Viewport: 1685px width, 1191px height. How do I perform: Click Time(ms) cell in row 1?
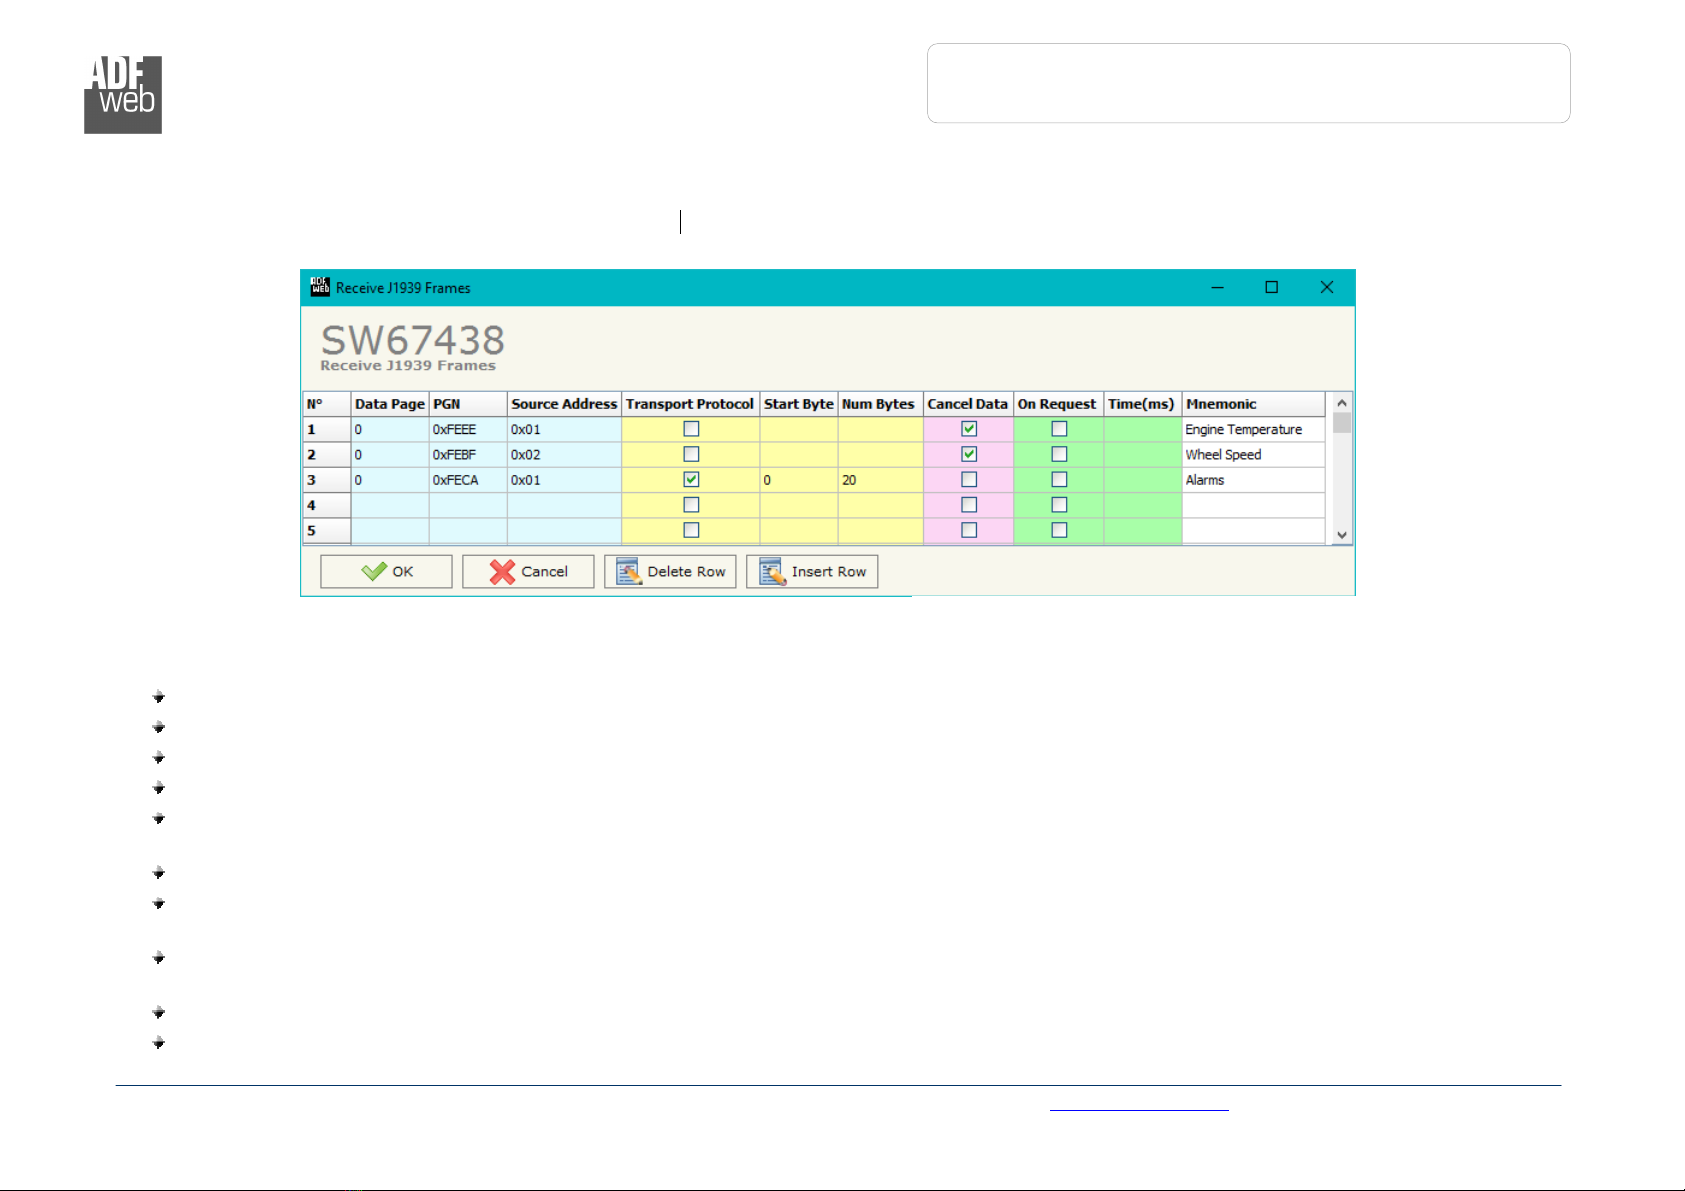(x=1142, y=429)
